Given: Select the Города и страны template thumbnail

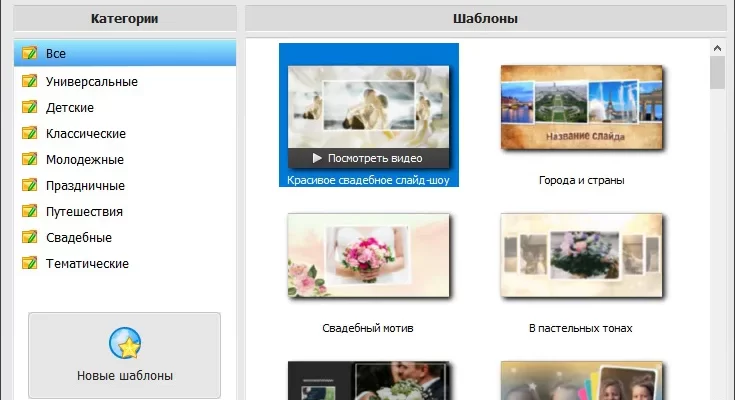Looking at the screenshot, I should [581, 107].
